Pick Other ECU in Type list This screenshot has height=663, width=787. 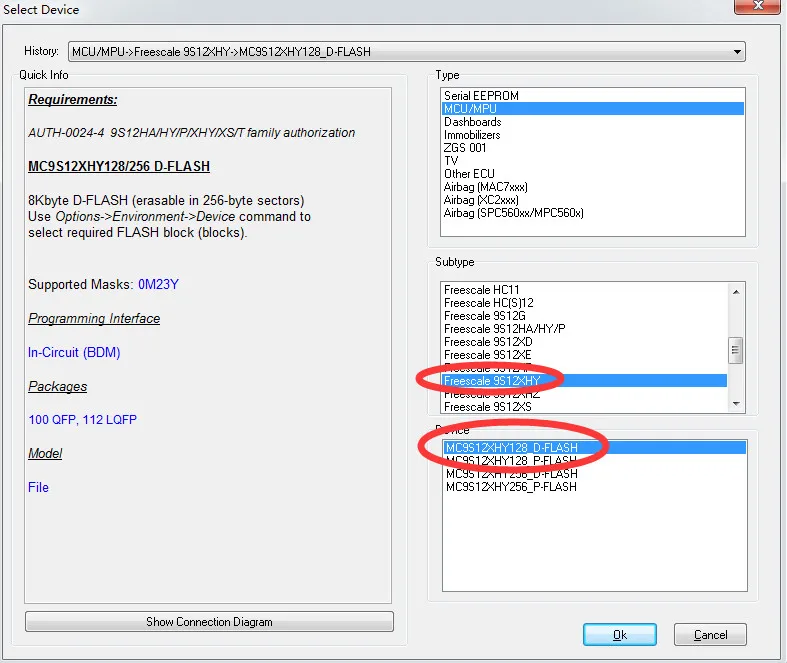click(592, 174)
